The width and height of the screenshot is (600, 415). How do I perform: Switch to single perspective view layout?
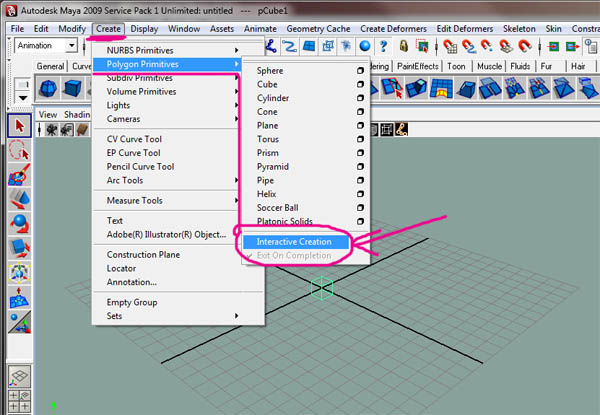(x=19, y=376)
